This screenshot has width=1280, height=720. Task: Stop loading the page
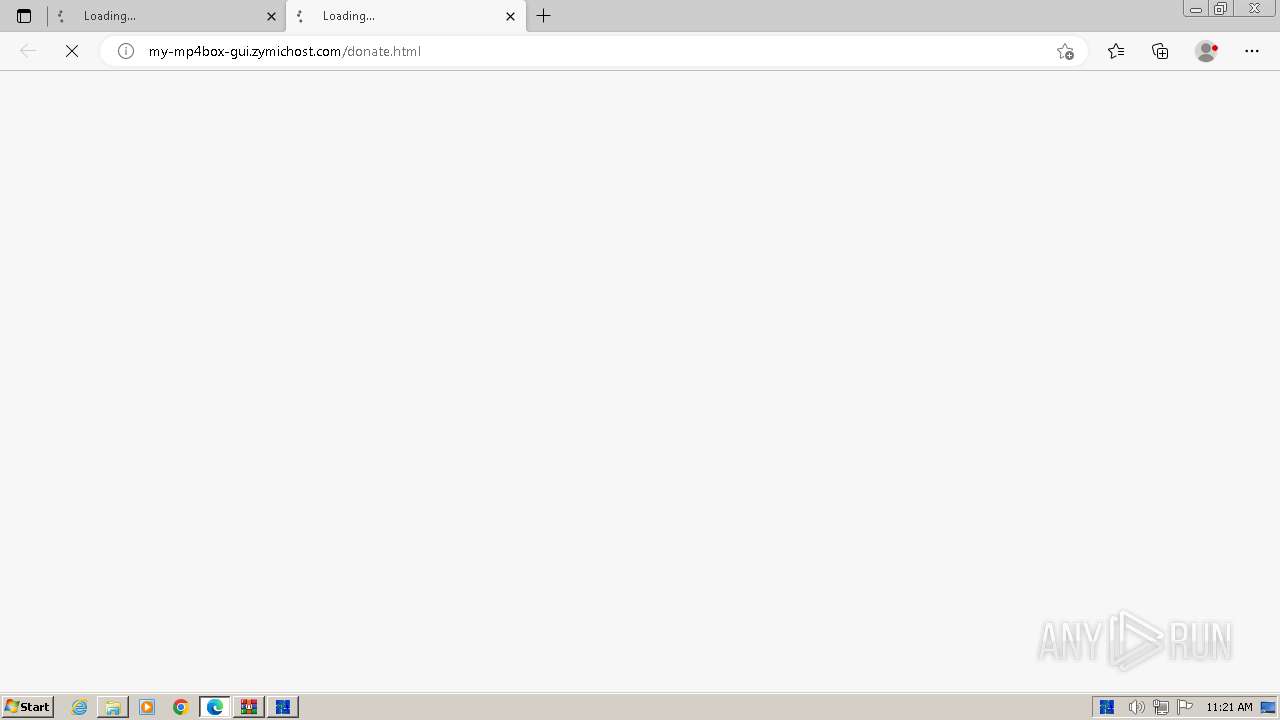pos(72,51)
